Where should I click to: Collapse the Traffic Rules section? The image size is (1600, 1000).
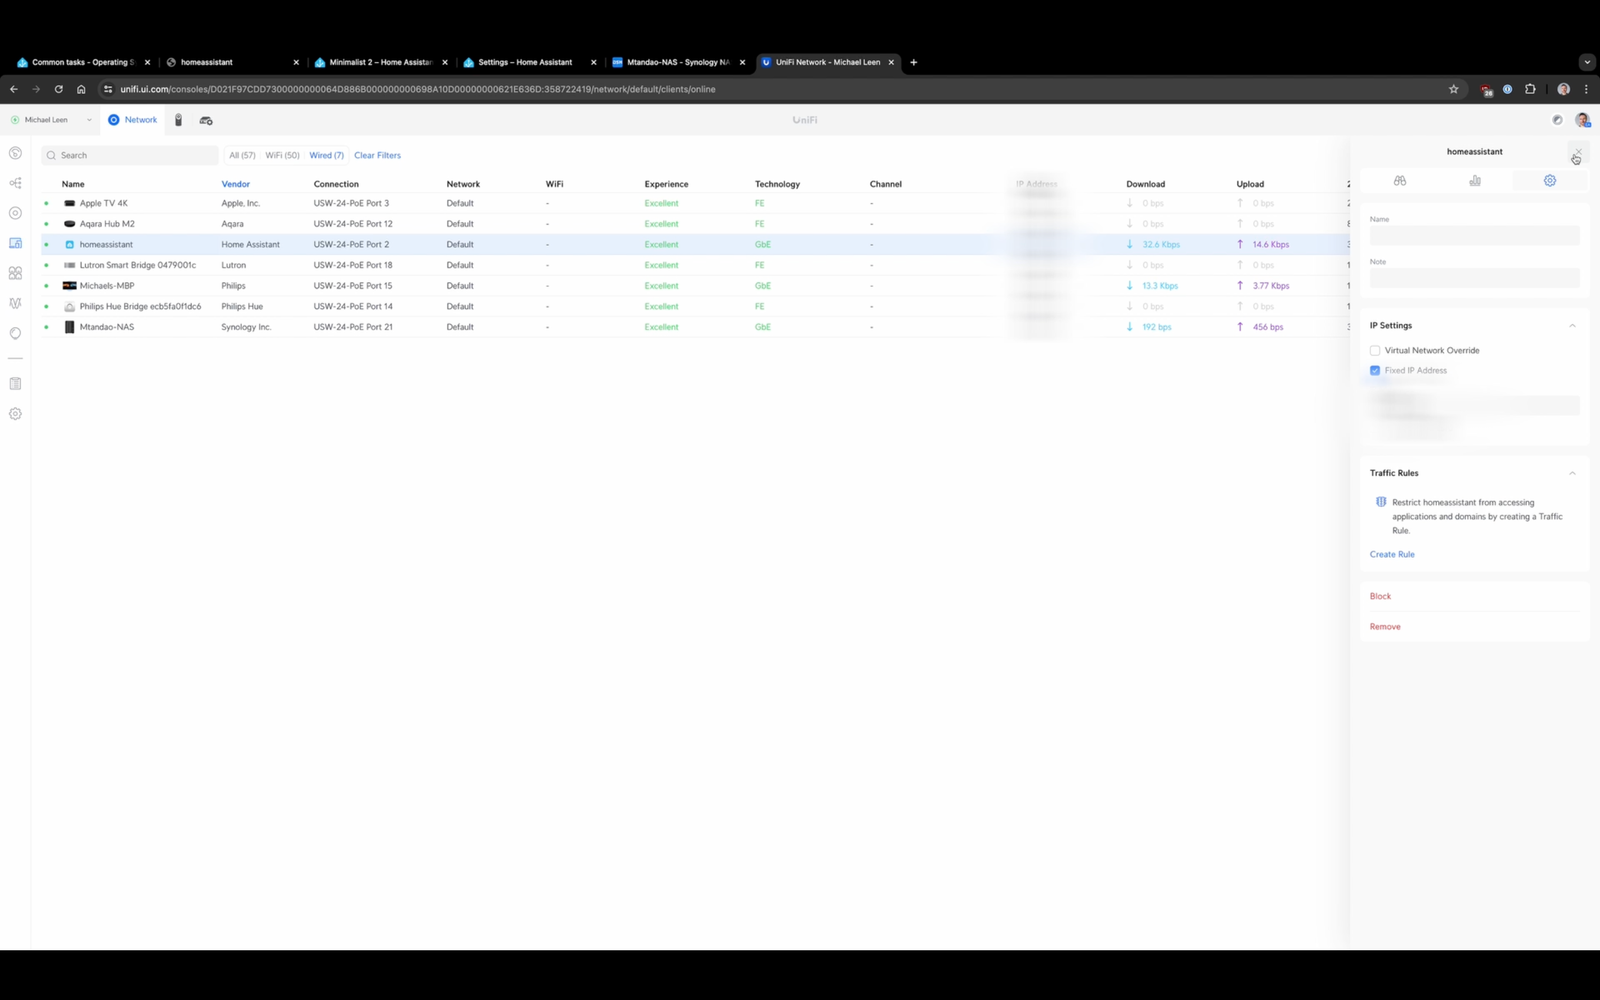coord(1572,473)
